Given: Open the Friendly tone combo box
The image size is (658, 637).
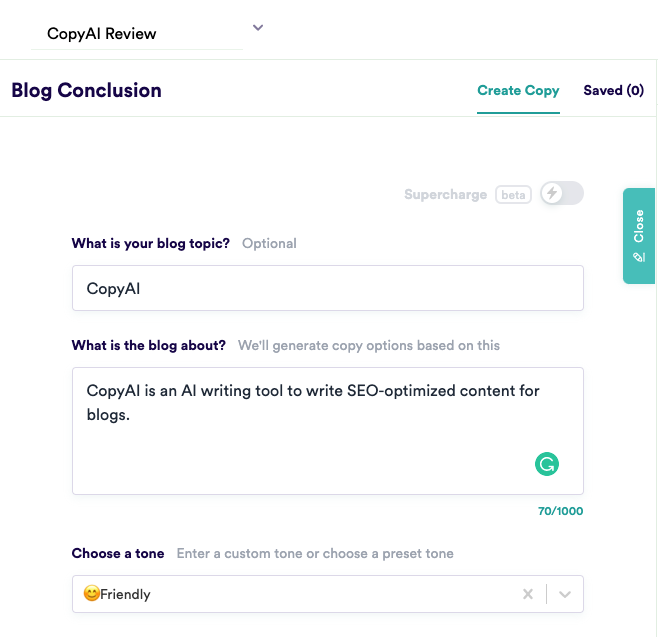Looking at the screenshot, I should [300, 594].
